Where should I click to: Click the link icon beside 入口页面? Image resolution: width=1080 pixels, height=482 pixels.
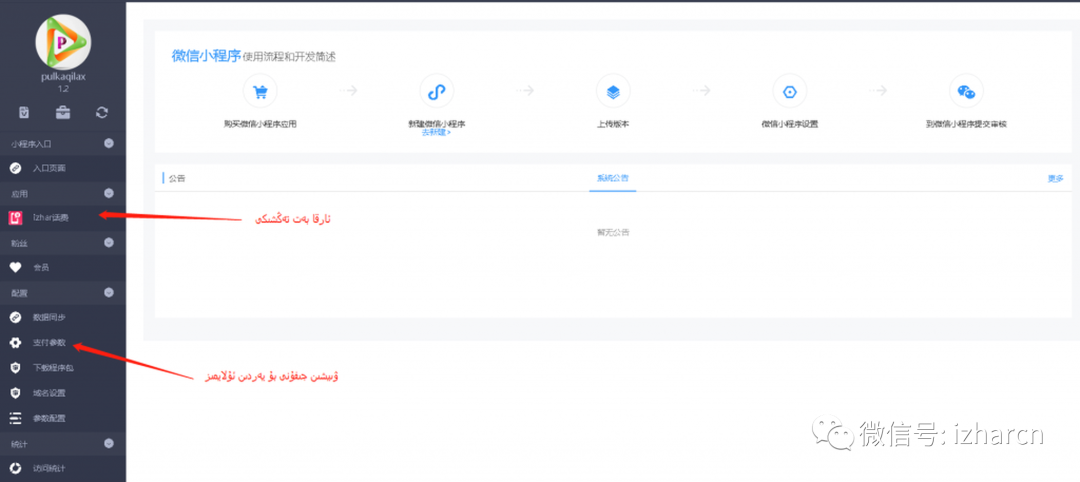tap(15, 168)
